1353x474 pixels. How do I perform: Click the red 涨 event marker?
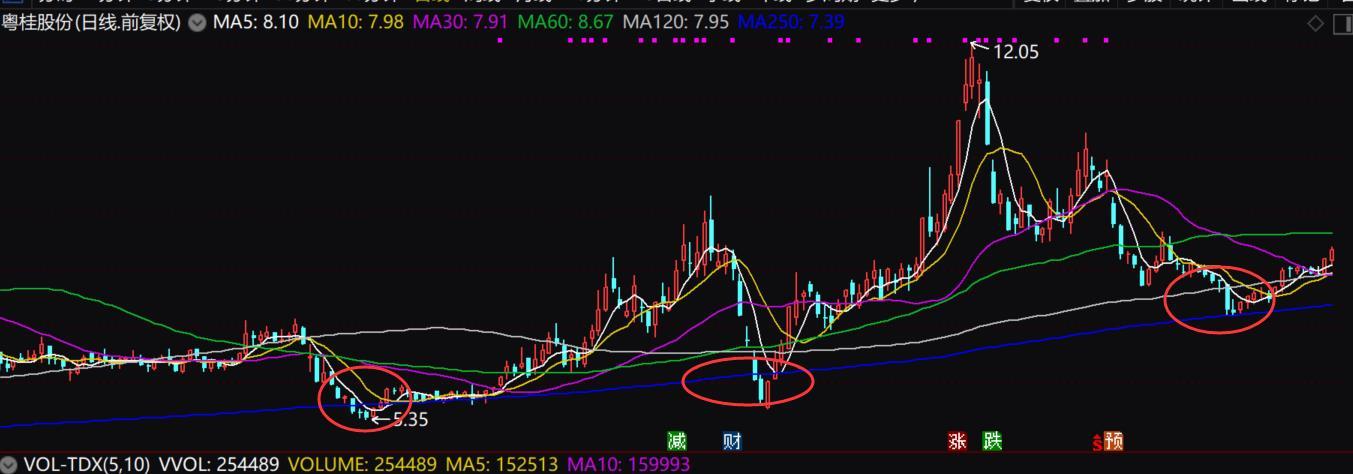(x=957, y=441)
